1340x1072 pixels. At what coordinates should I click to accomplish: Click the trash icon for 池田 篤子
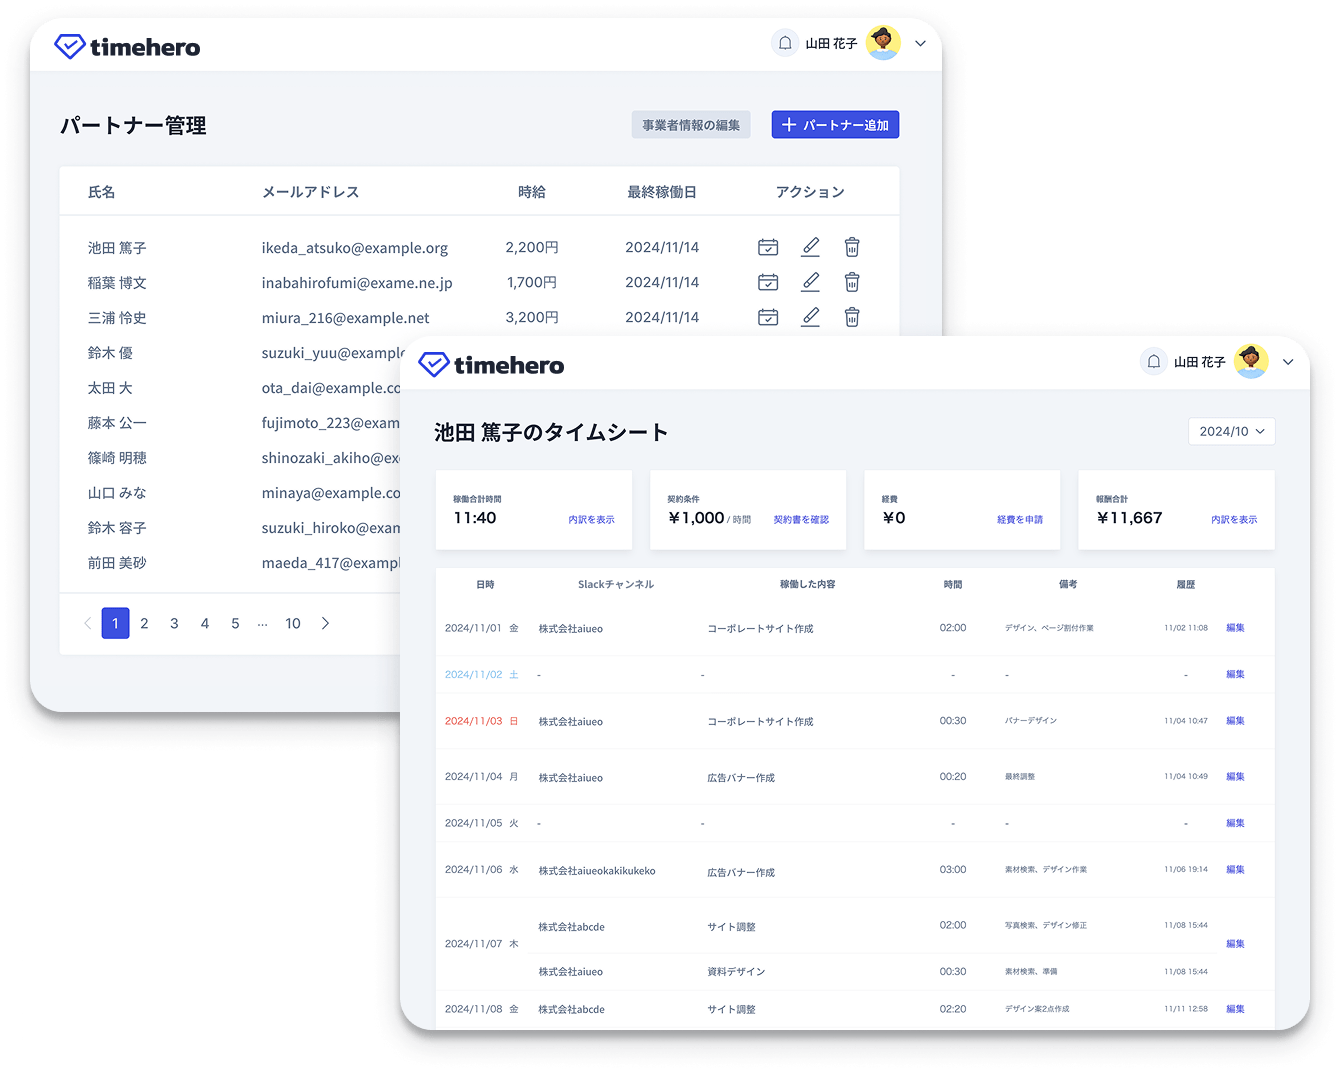pos(852,247)
